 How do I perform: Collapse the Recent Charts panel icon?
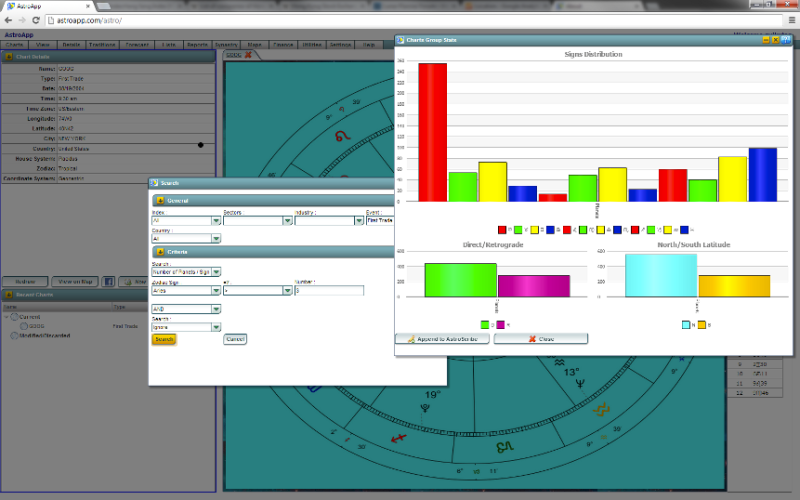click(8, 295)
